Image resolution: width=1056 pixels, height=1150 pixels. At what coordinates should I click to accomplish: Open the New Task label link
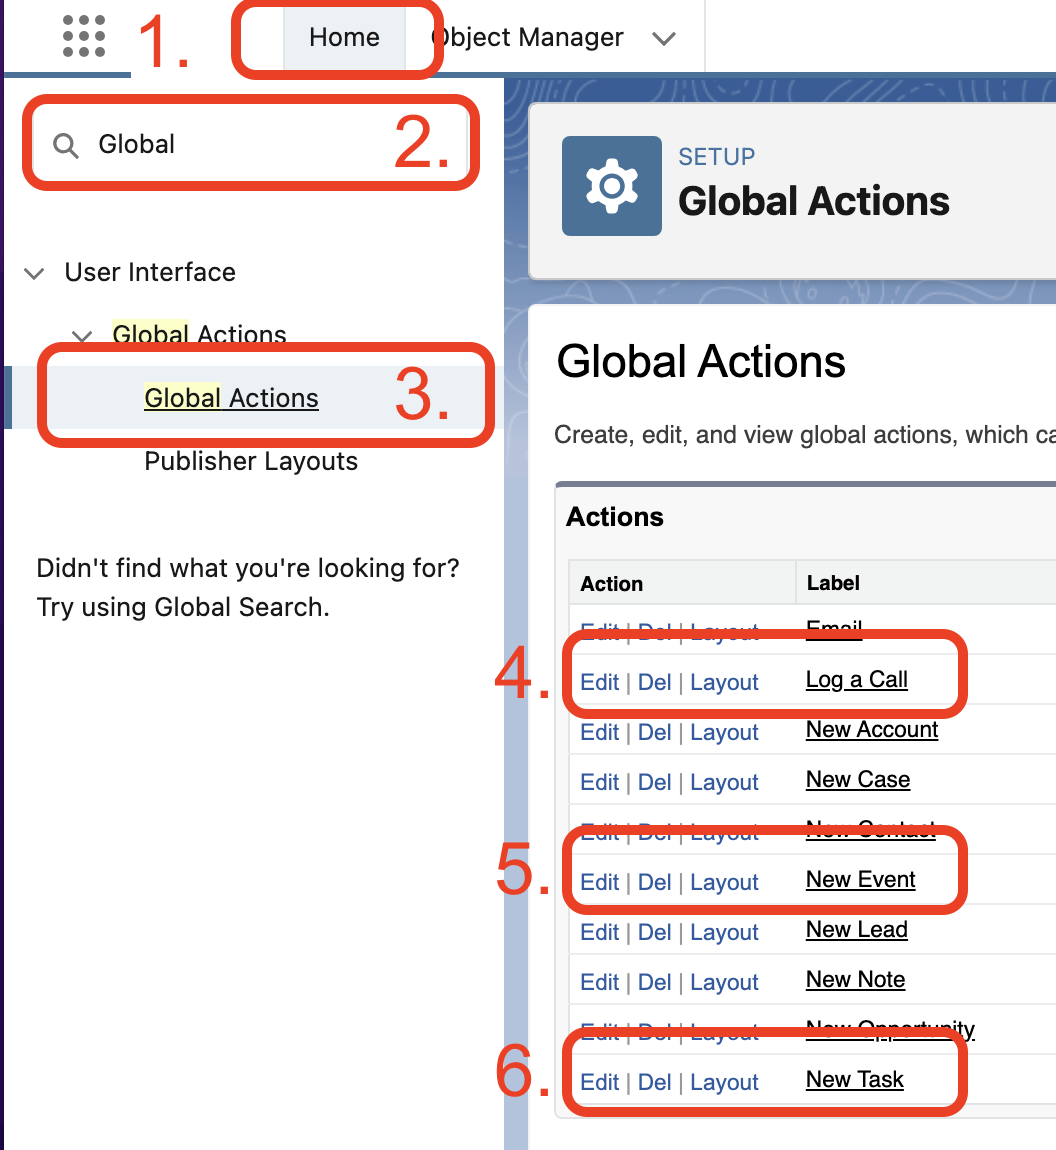tap(854, 1080)
